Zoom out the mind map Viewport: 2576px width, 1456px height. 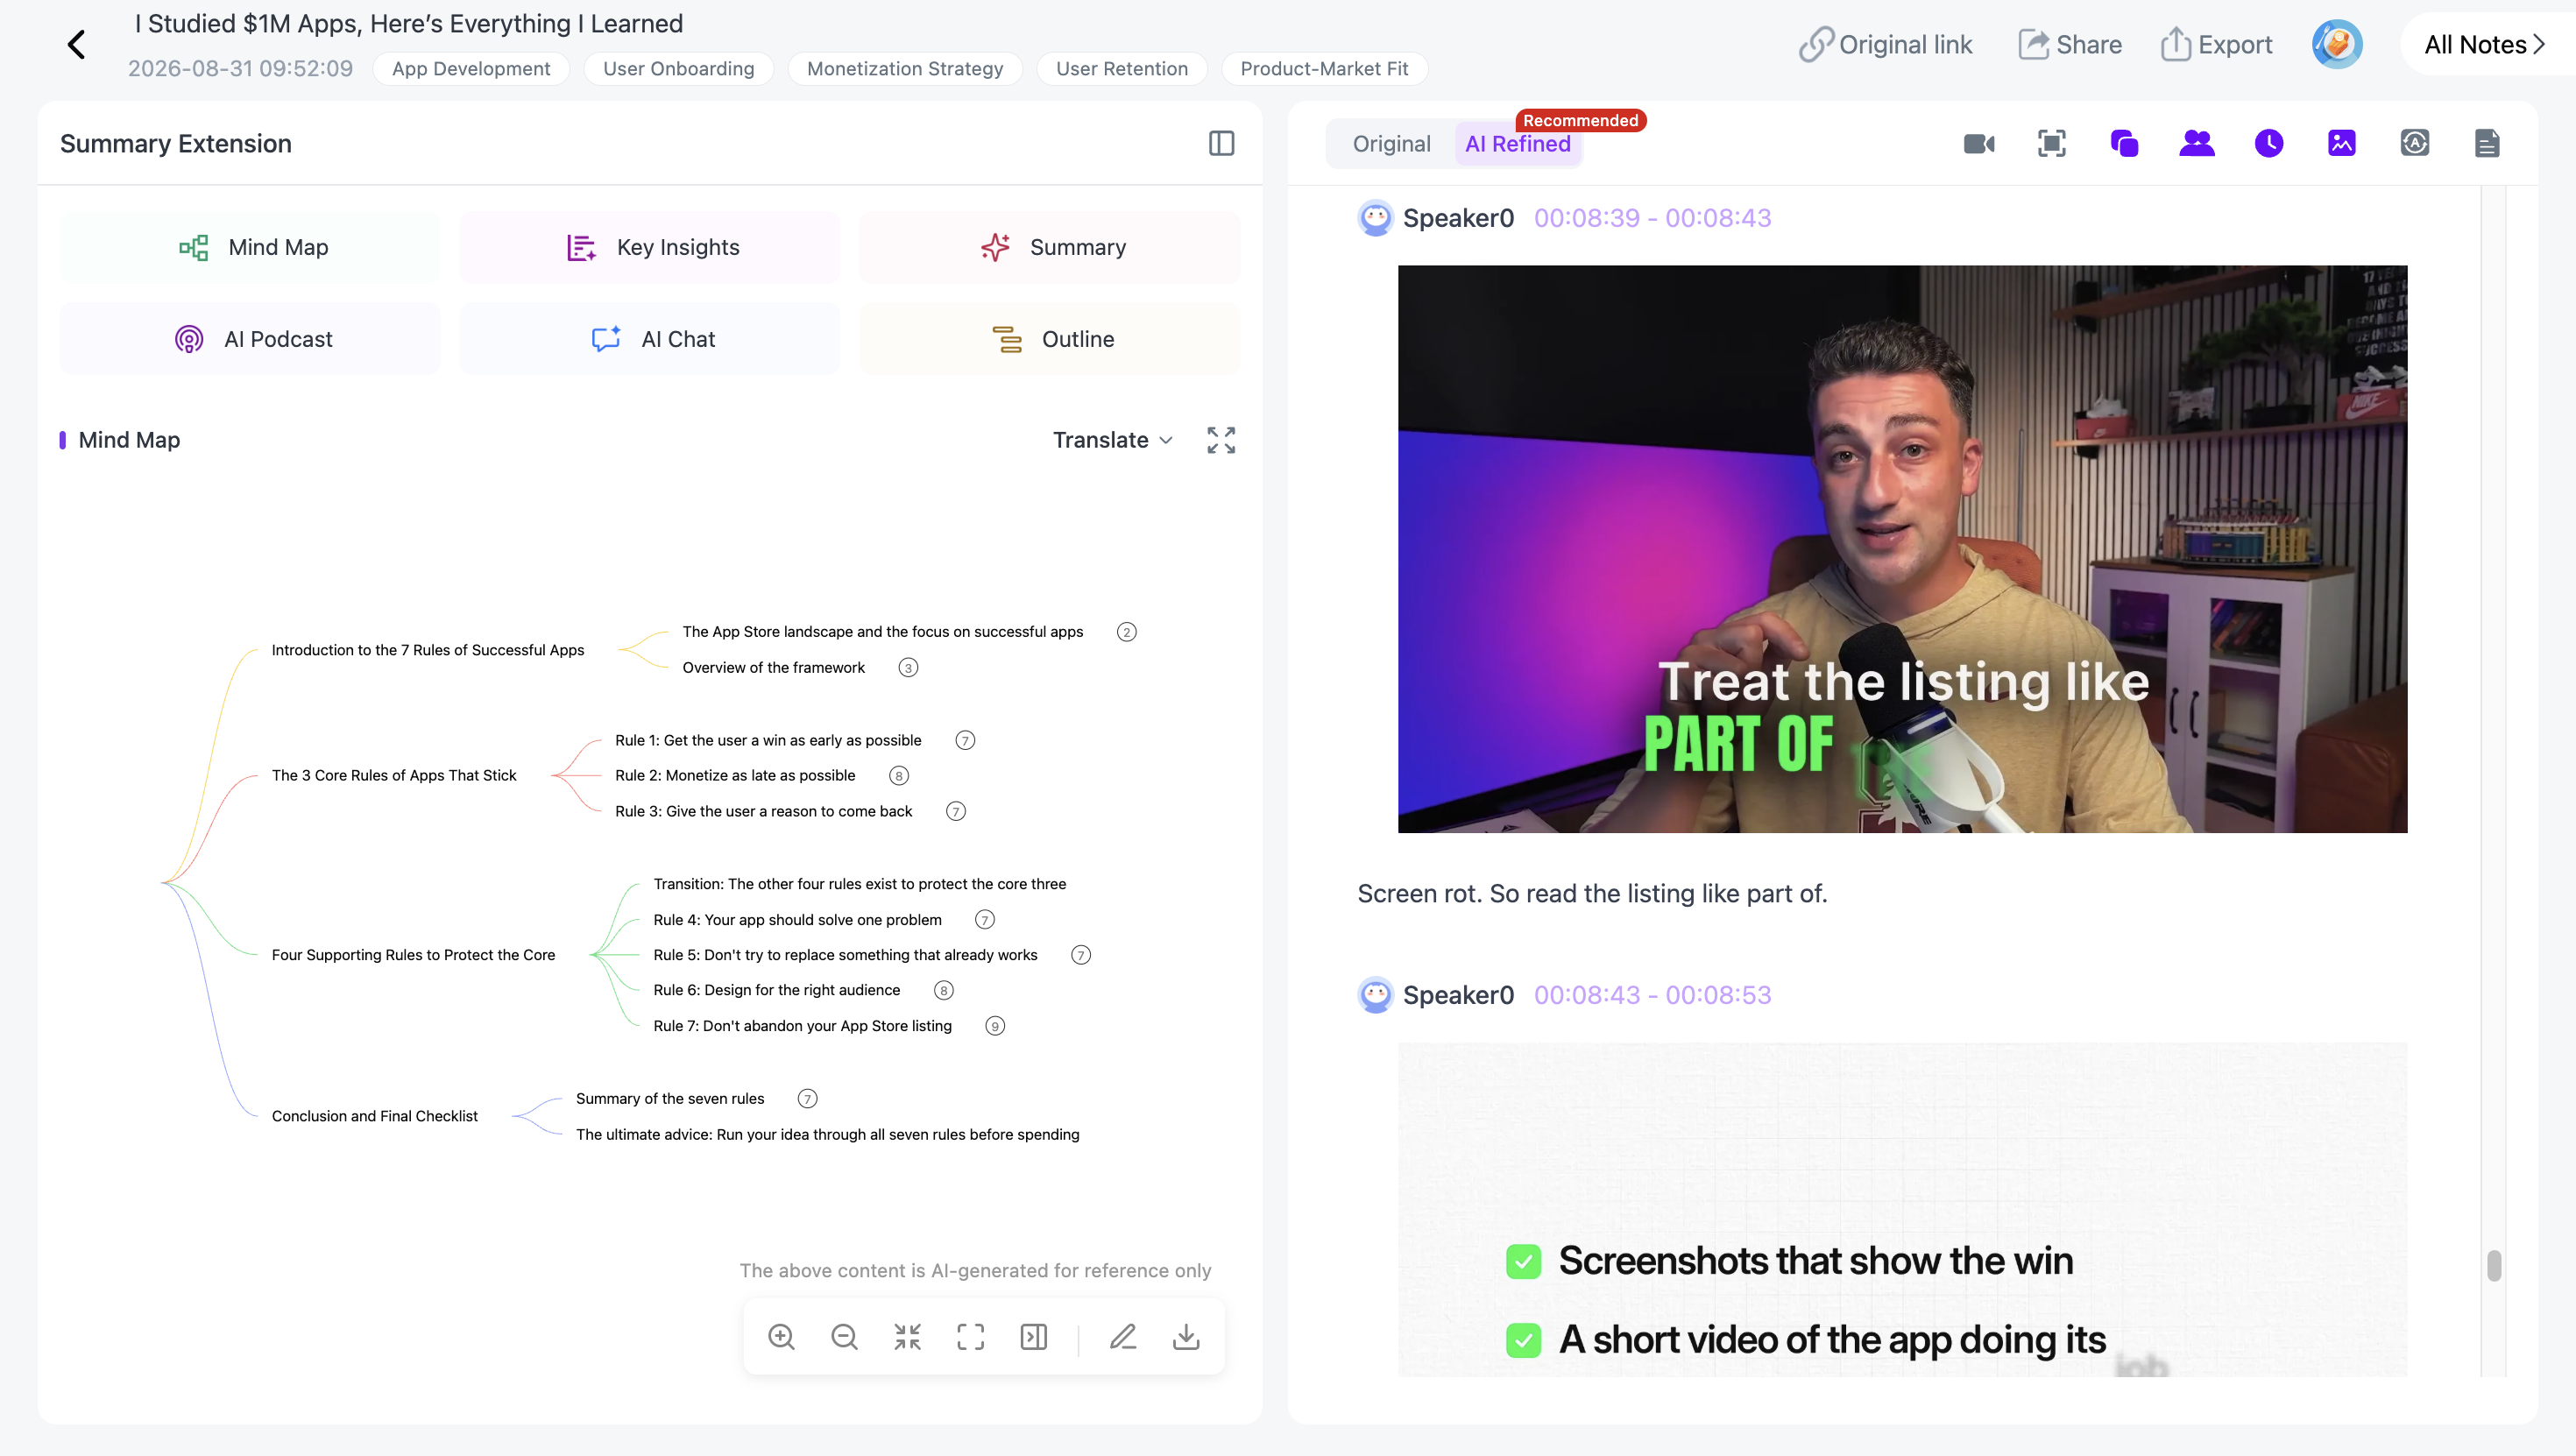[844, 1337]
